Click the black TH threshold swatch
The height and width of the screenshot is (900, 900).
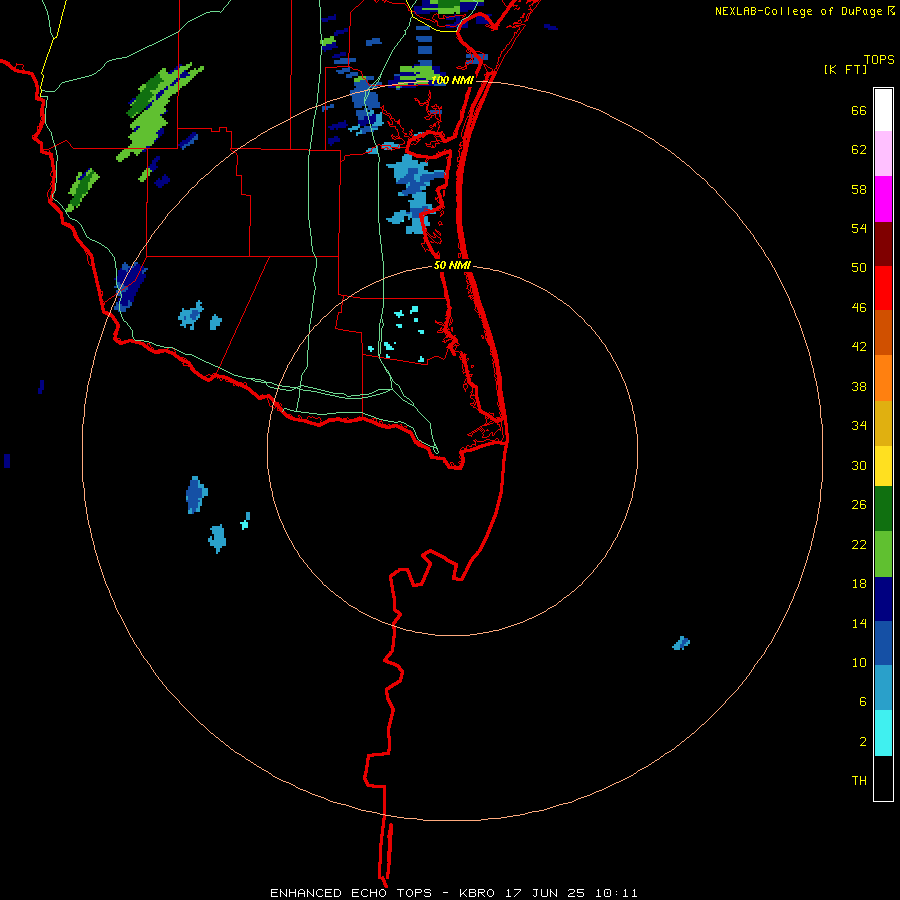tap(883, 778)
